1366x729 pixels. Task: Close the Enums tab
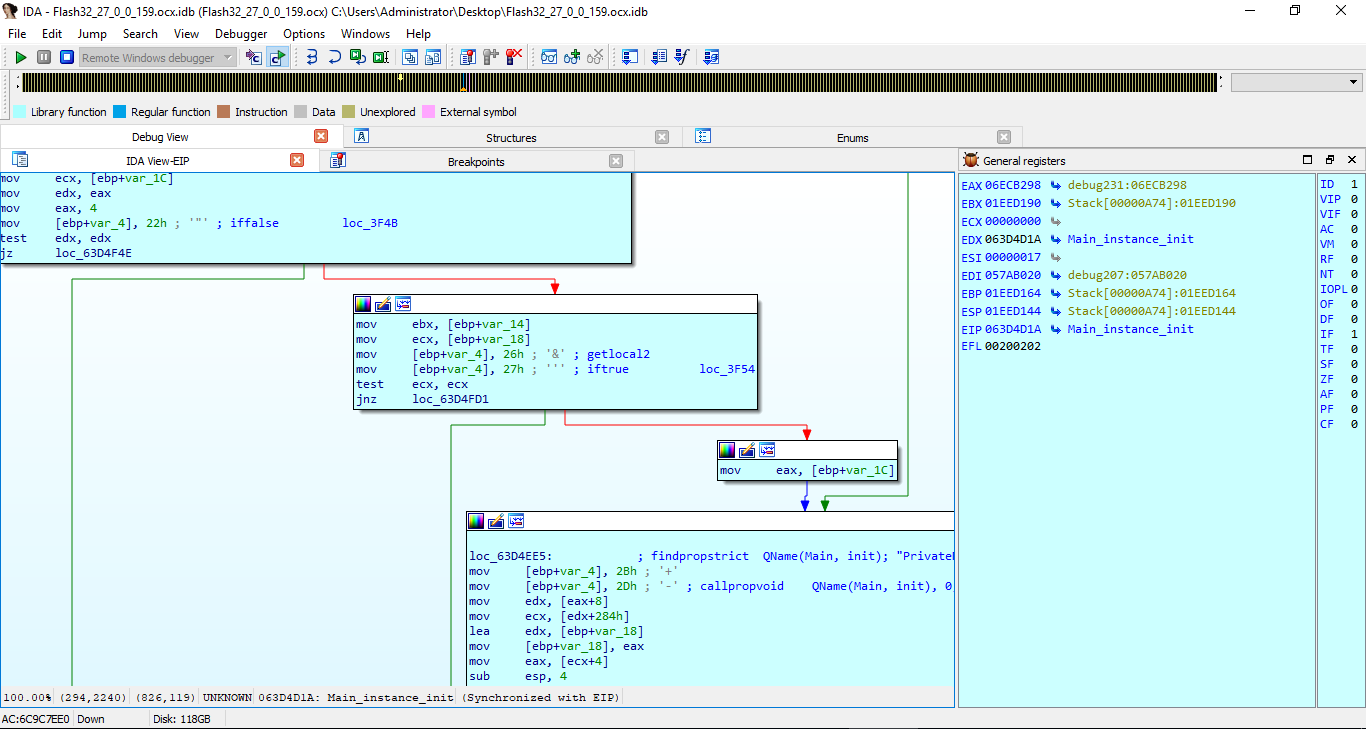[x=1004, y=137]
